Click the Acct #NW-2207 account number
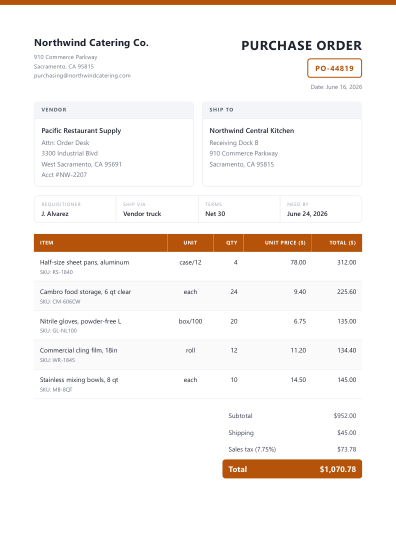The image size is (396, 560). click(x=64, y=175)
